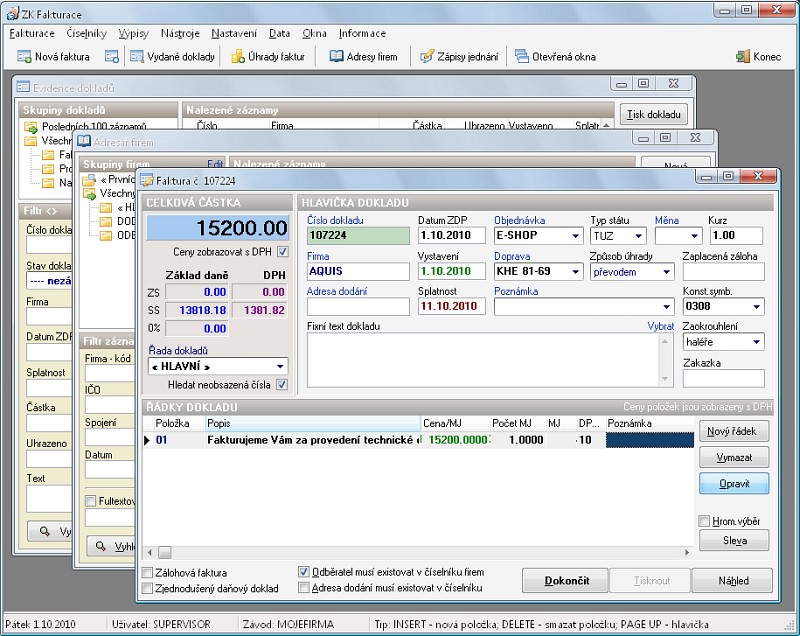
Task: Expand the Objednávka dropdown showing E-SHOP
Action: tap(575, 237)
